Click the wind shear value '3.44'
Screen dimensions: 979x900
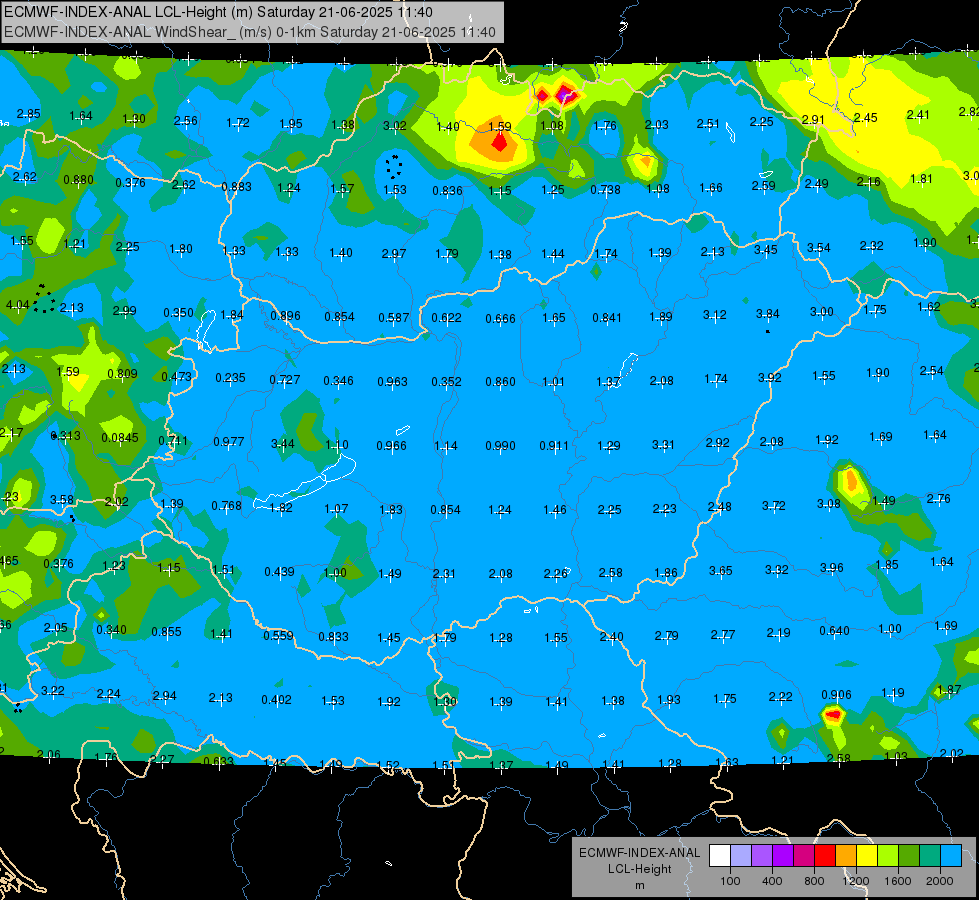[x=282, y=443]
